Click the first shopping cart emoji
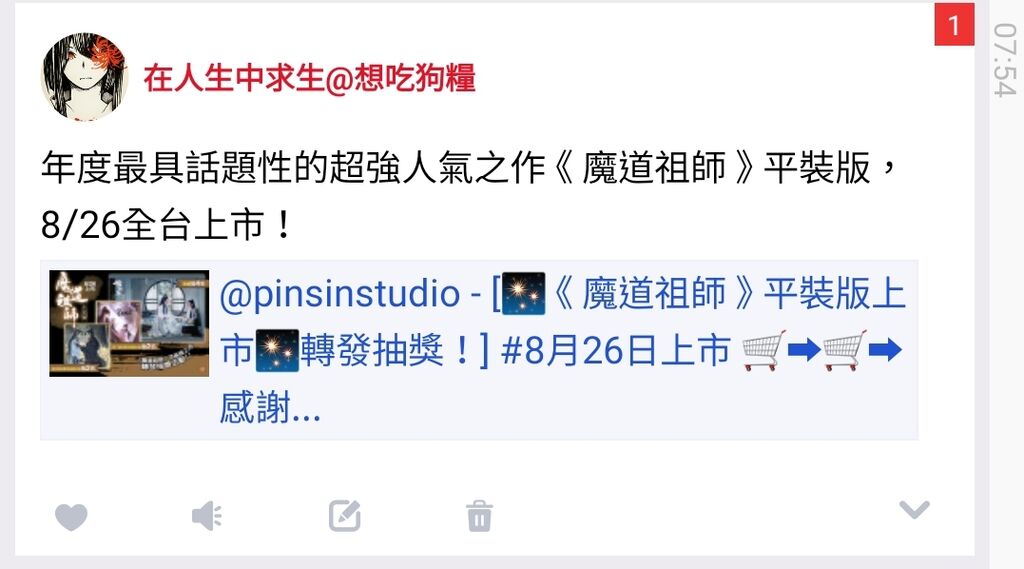This screenshot has width=1024, height=569. [x=764, y=351]
